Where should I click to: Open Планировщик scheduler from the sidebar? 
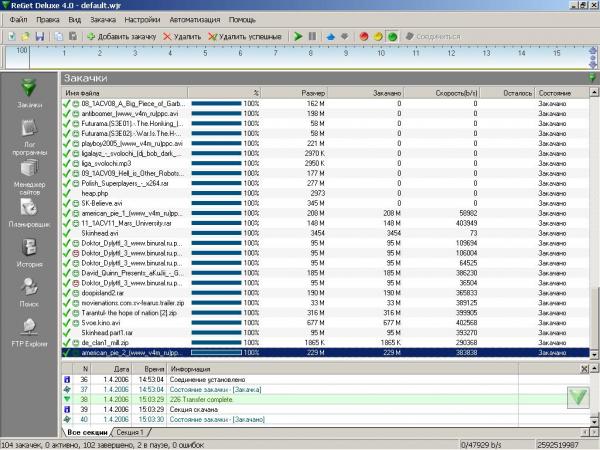[29, 213]
